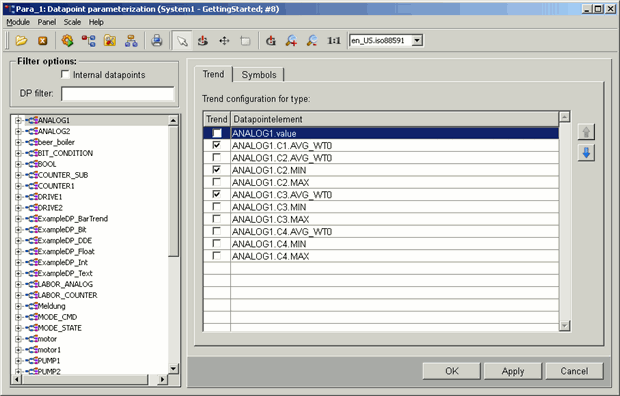Screen dimensions: 620x396
Task: Switch to the Symbols tab
Action: tap(259, 75)
